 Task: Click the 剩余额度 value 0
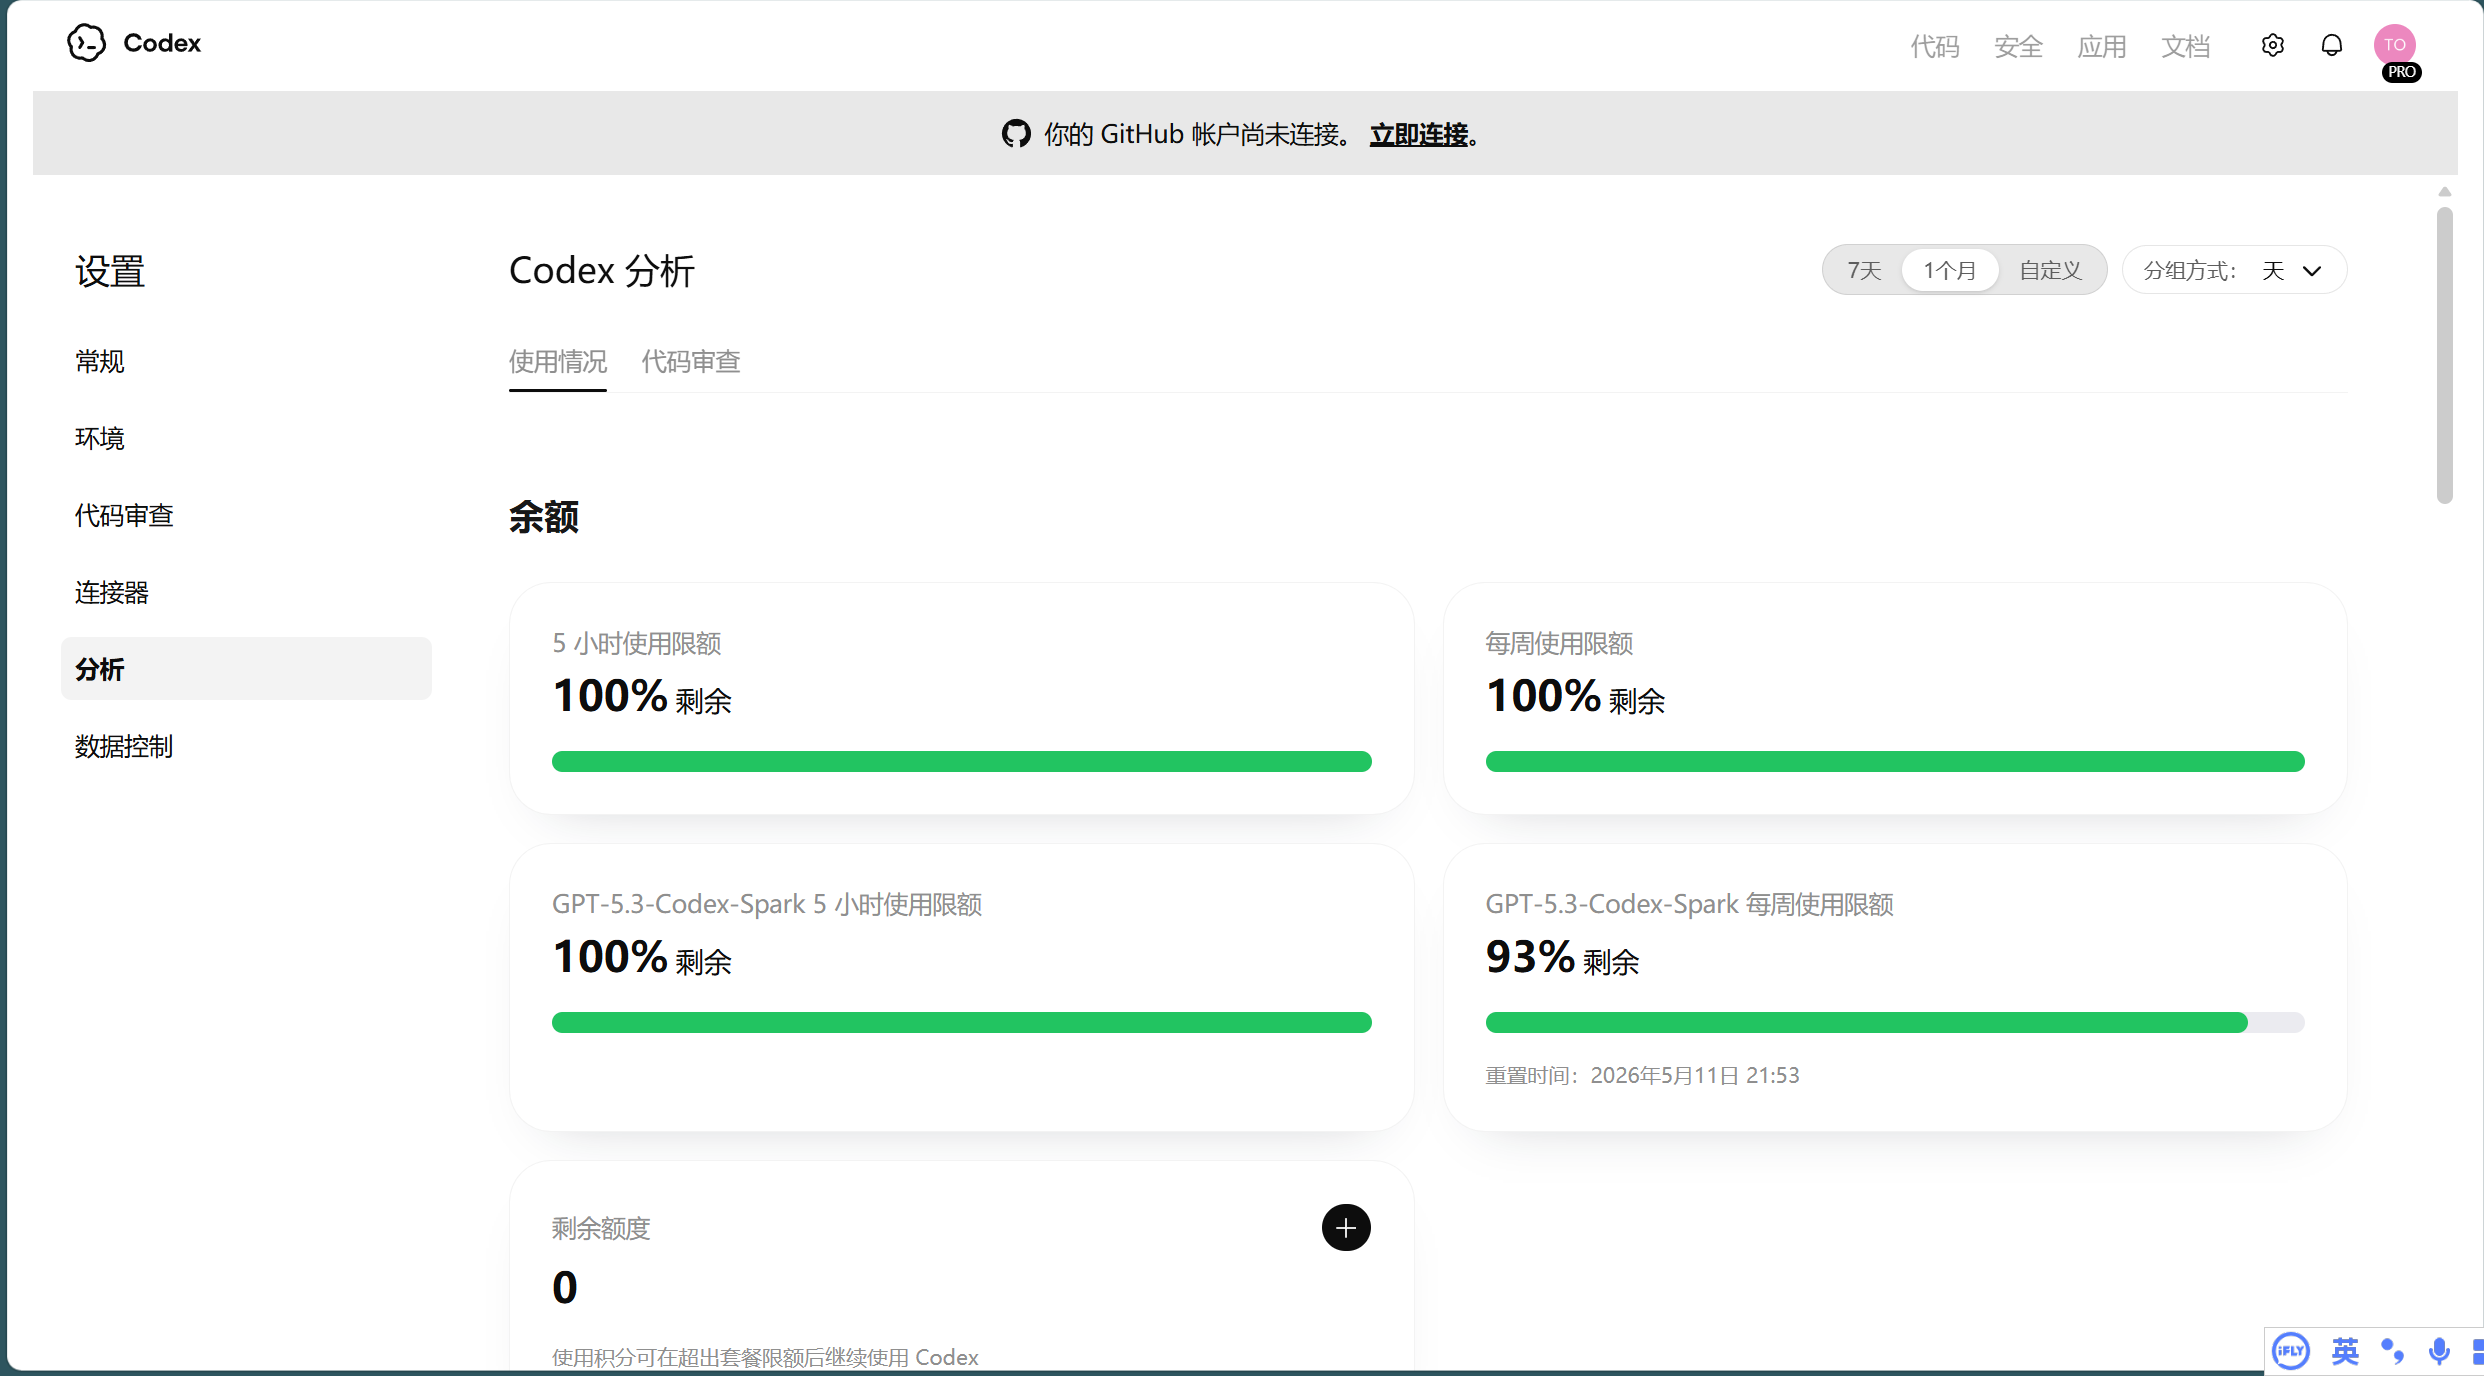(565, 1287)
